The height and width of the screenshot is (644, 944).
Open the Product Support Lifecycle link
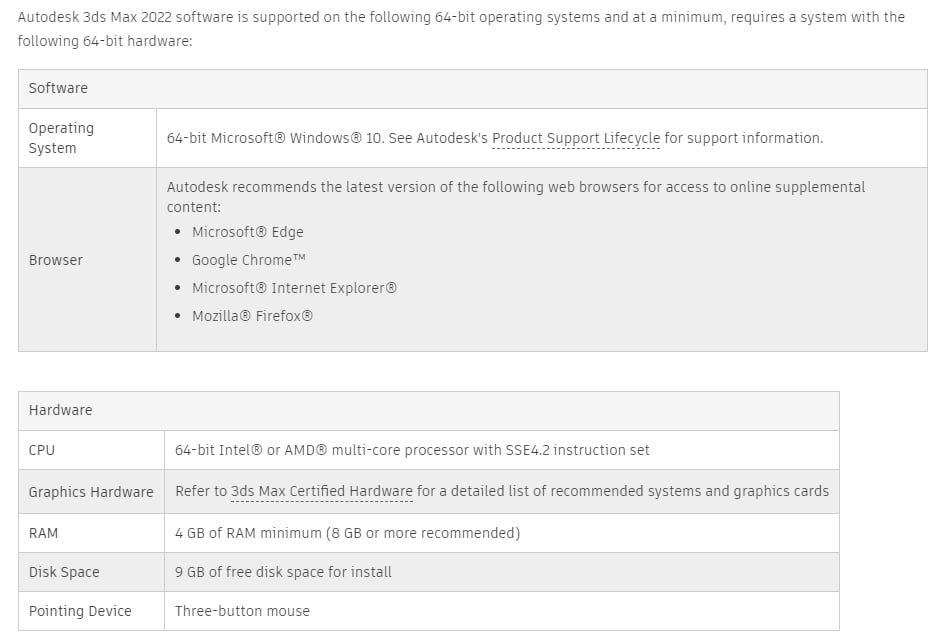[576, 138]
